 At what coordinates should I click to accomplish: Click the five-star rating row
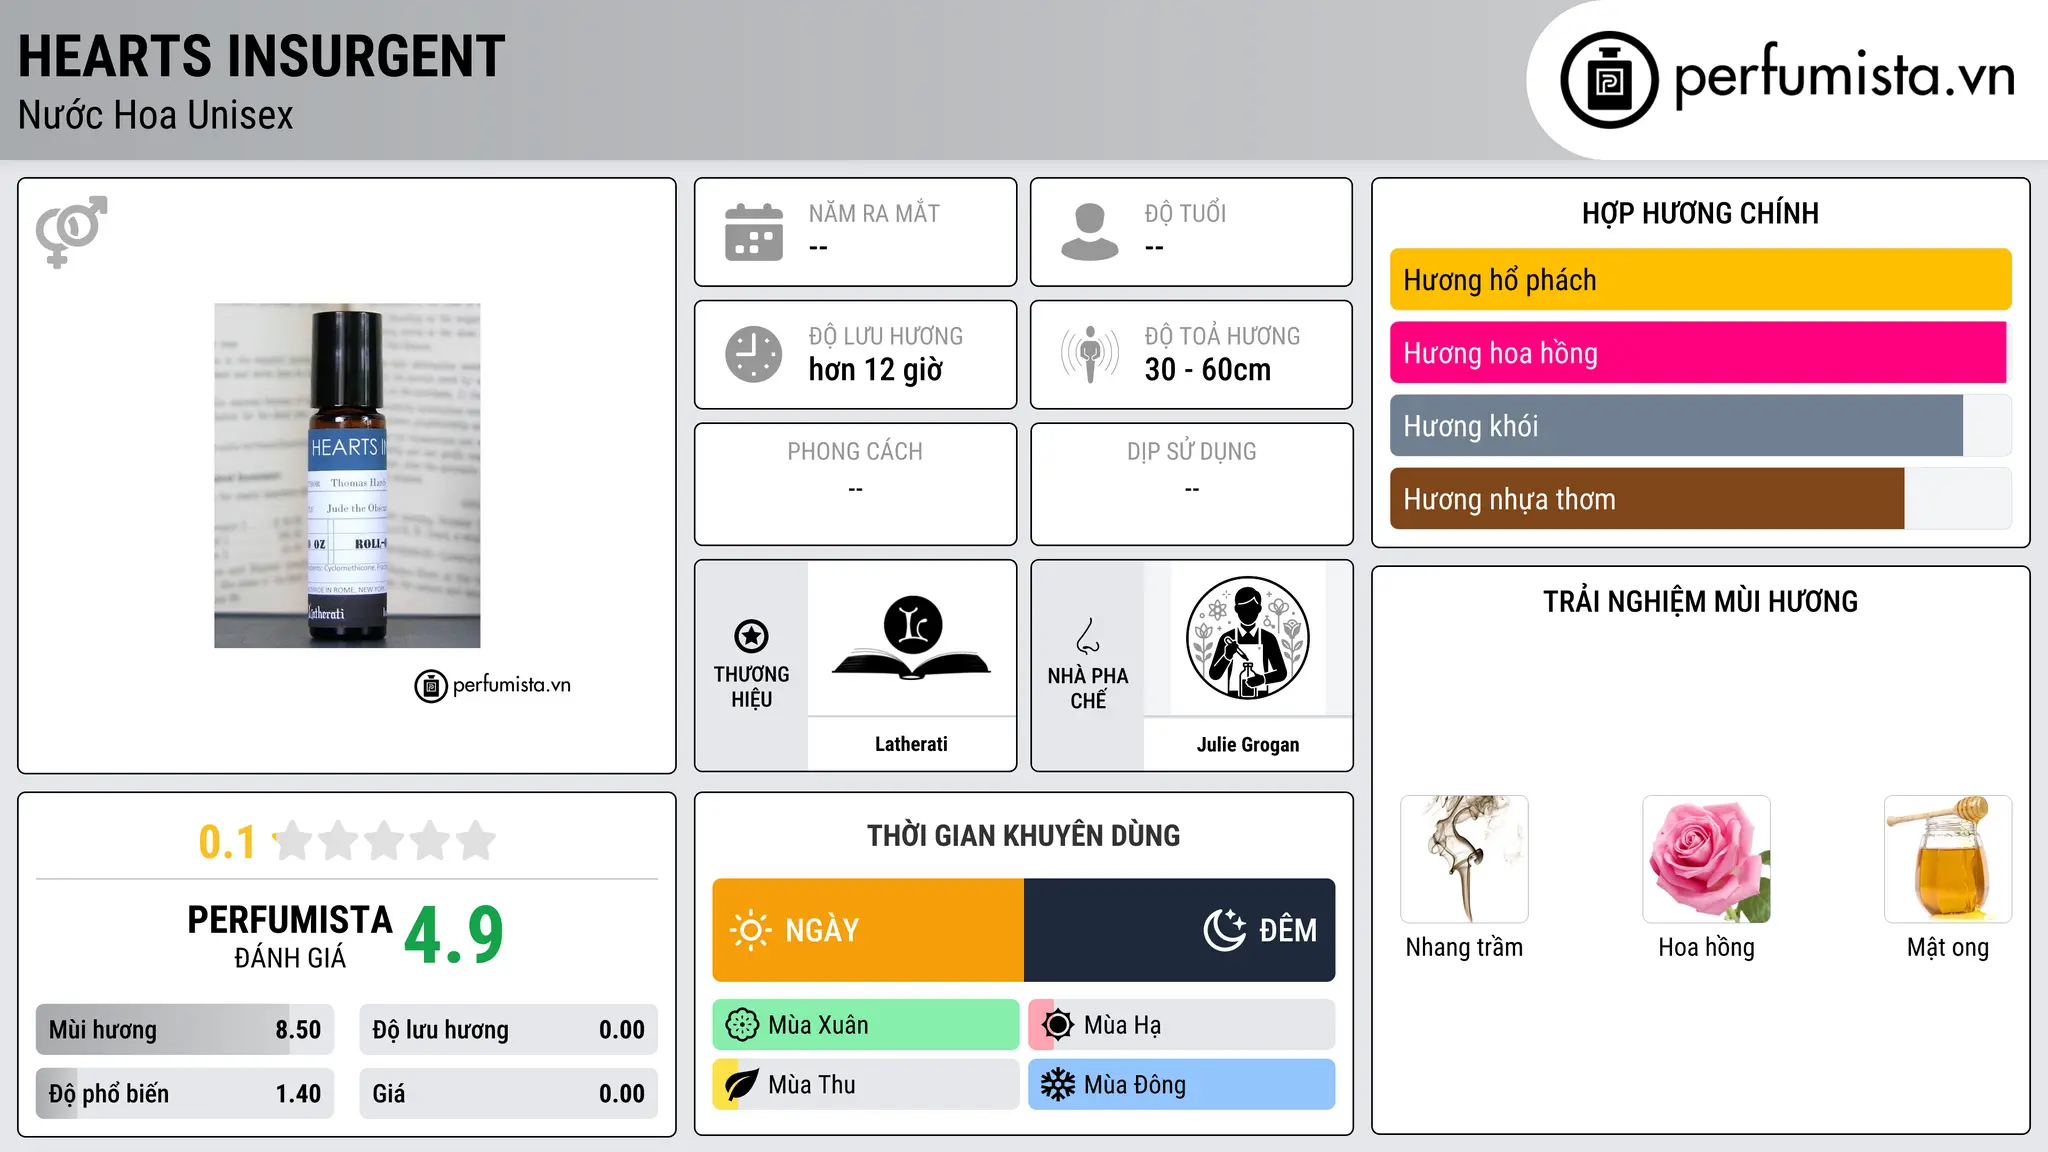(385, 841)
